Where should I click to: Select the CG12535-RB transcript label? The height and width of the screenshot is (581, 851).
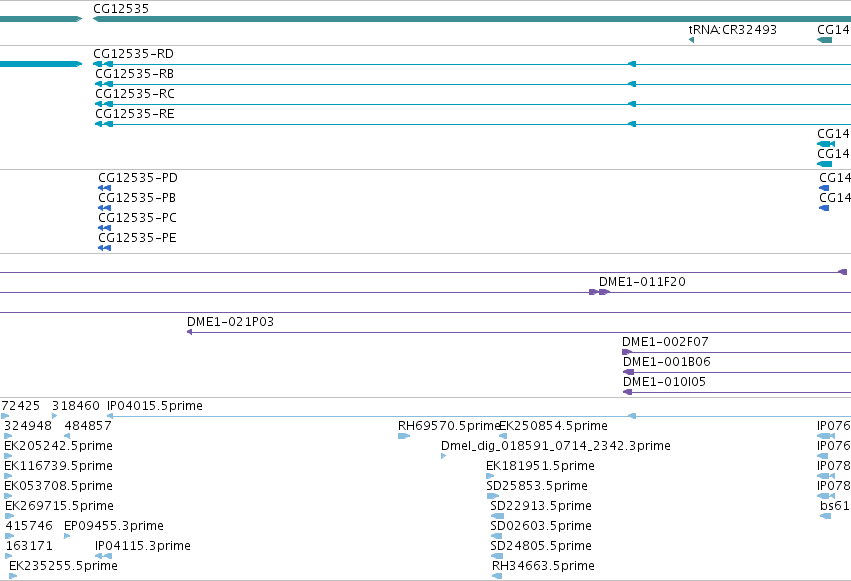[x=135, y=74]
